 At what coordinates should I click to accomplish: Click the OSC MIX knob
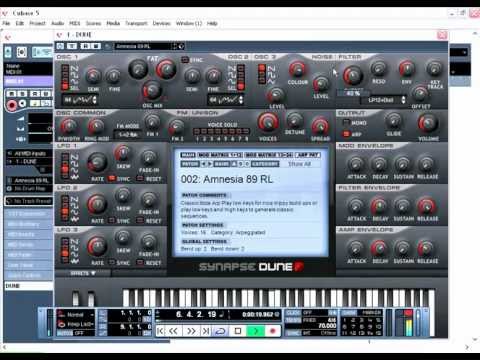tap(152, 91)
